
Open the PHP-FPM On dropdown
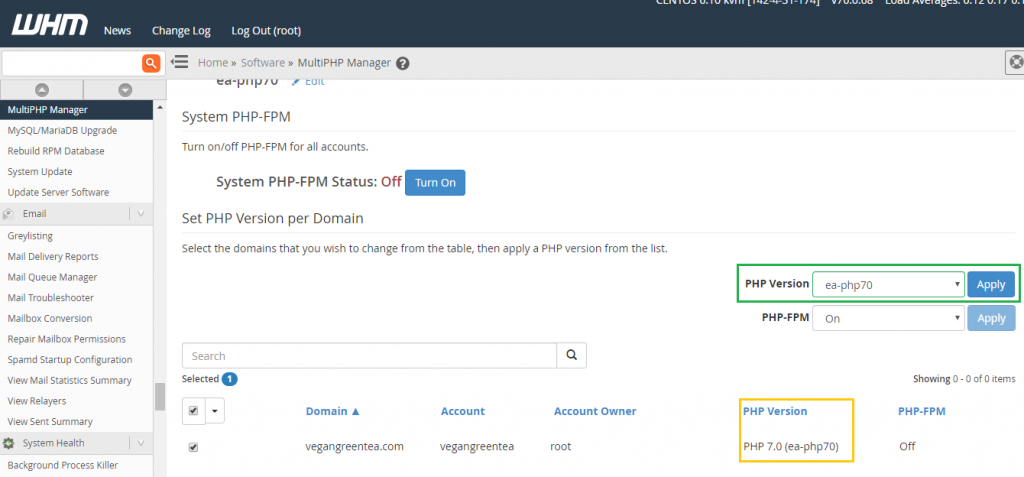pyautogui.click(x=888, y=318)
